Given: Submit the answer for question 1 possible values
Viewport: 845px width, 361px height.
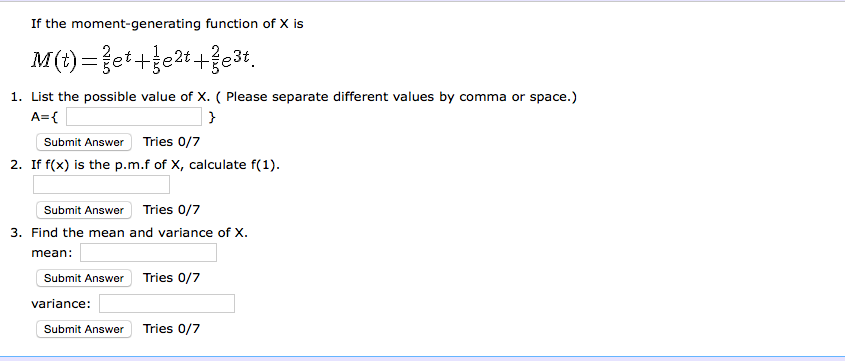Looking at the screenshot, I should click(x=84, y=142).
